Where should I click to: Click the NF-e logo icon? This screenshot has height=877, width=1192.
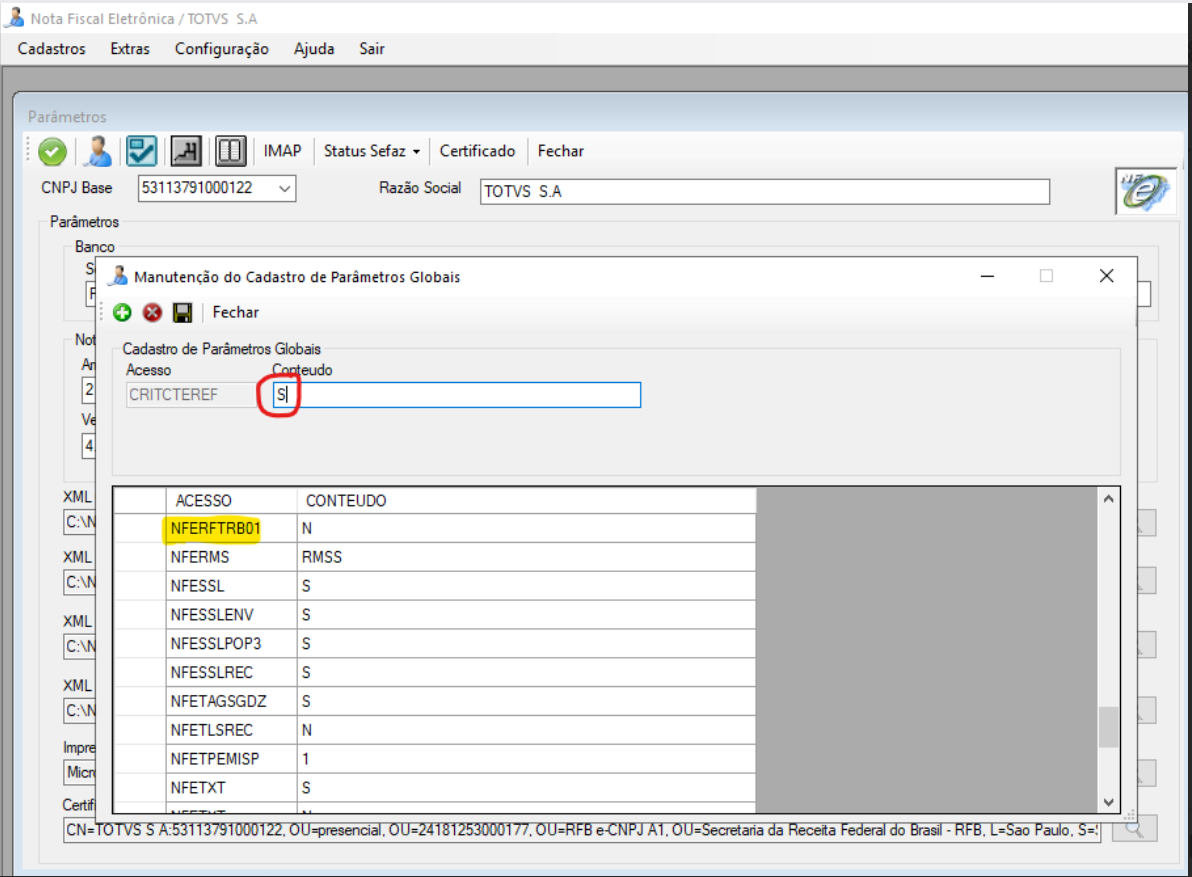point(1146,190)
